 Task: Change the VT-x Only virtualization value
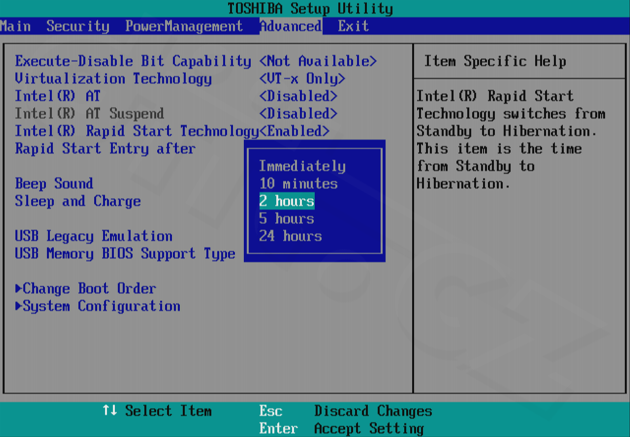coord(302,78)
